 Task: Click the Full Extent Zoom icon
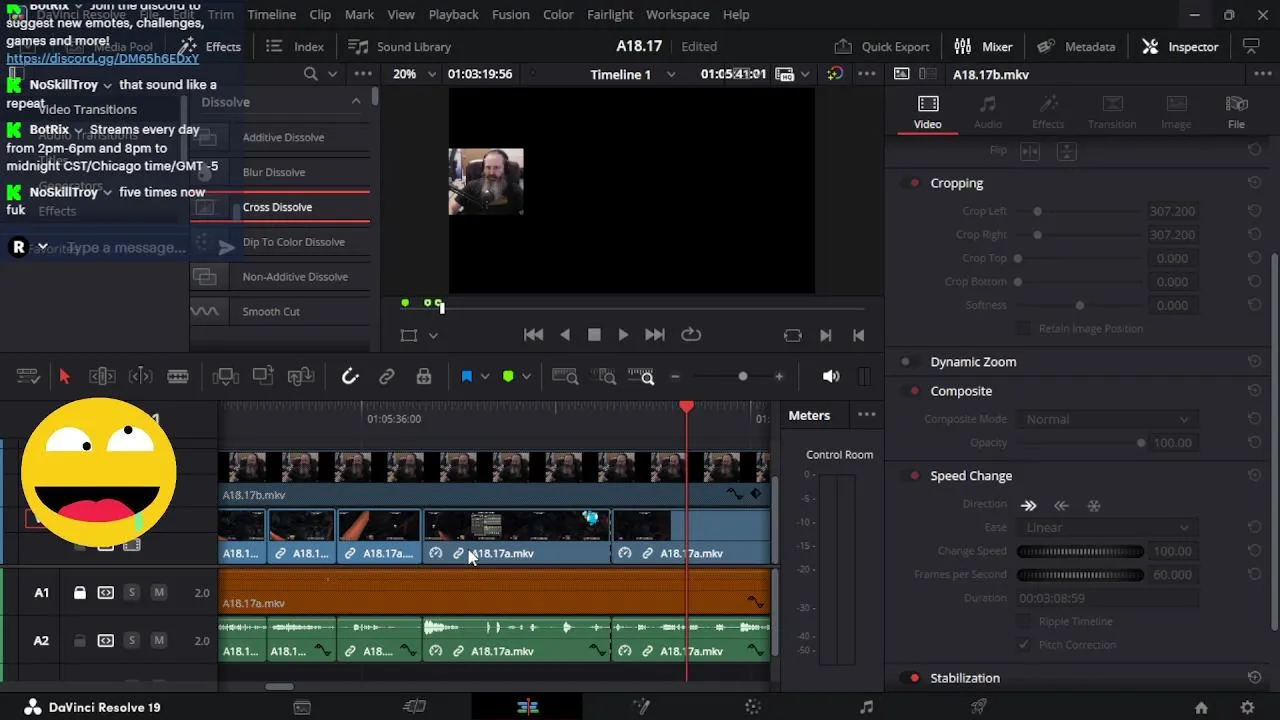[x=565, y=376]
